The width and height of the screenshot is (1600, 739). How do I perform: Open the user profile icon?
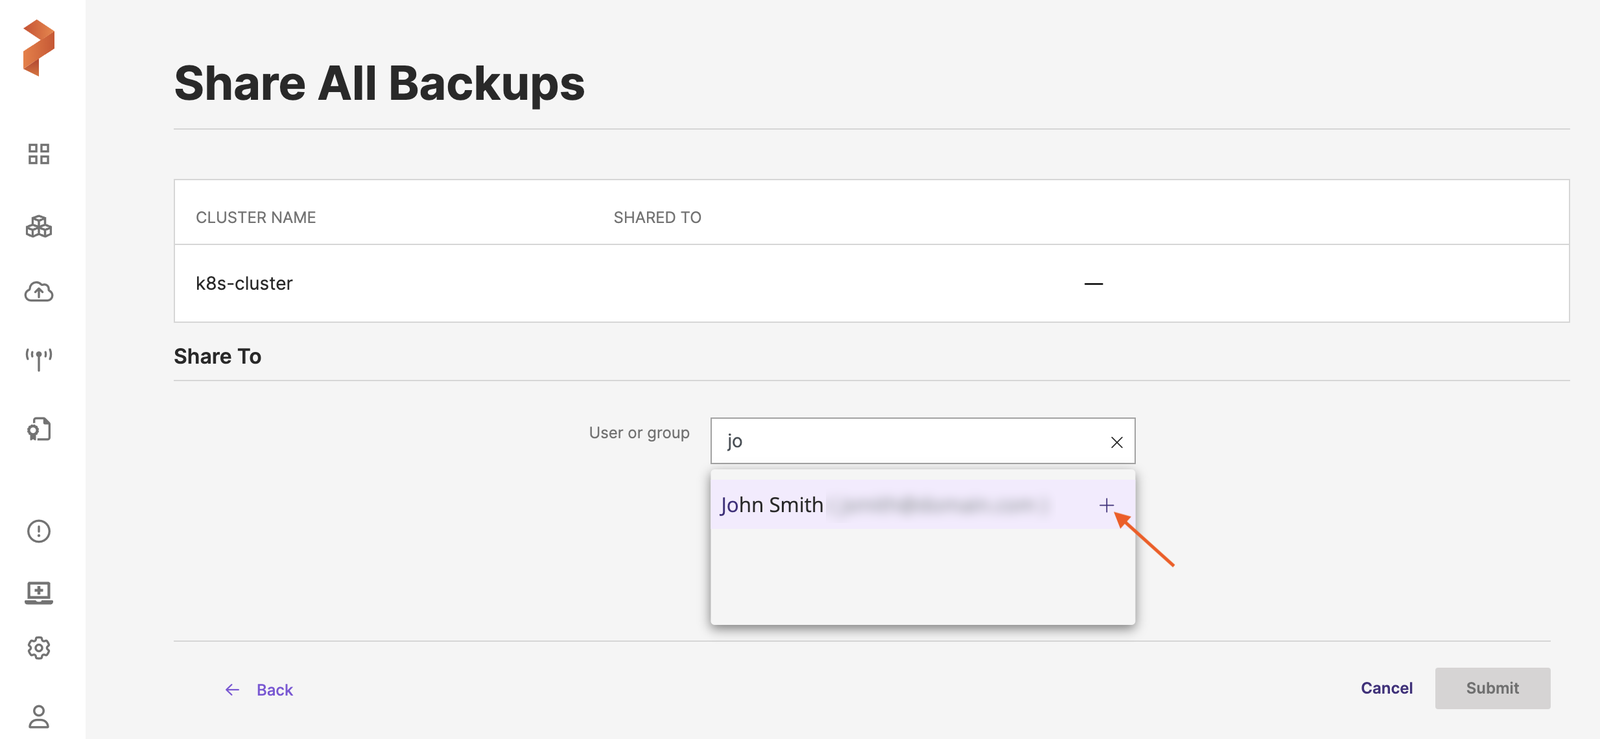pyautogui.click(x=39, y=716)
